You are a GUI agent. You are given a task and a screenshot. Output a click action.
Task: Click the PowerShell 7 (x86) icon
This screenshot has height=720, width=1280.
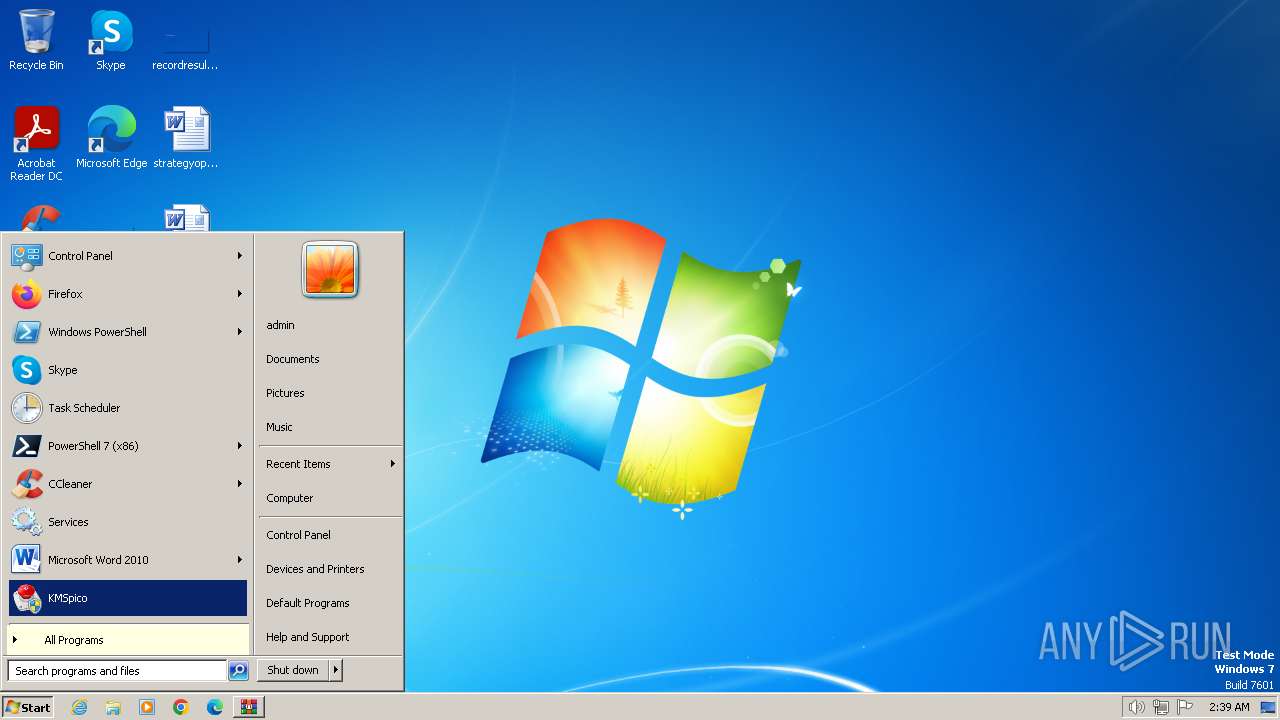[x=26, y=446]
